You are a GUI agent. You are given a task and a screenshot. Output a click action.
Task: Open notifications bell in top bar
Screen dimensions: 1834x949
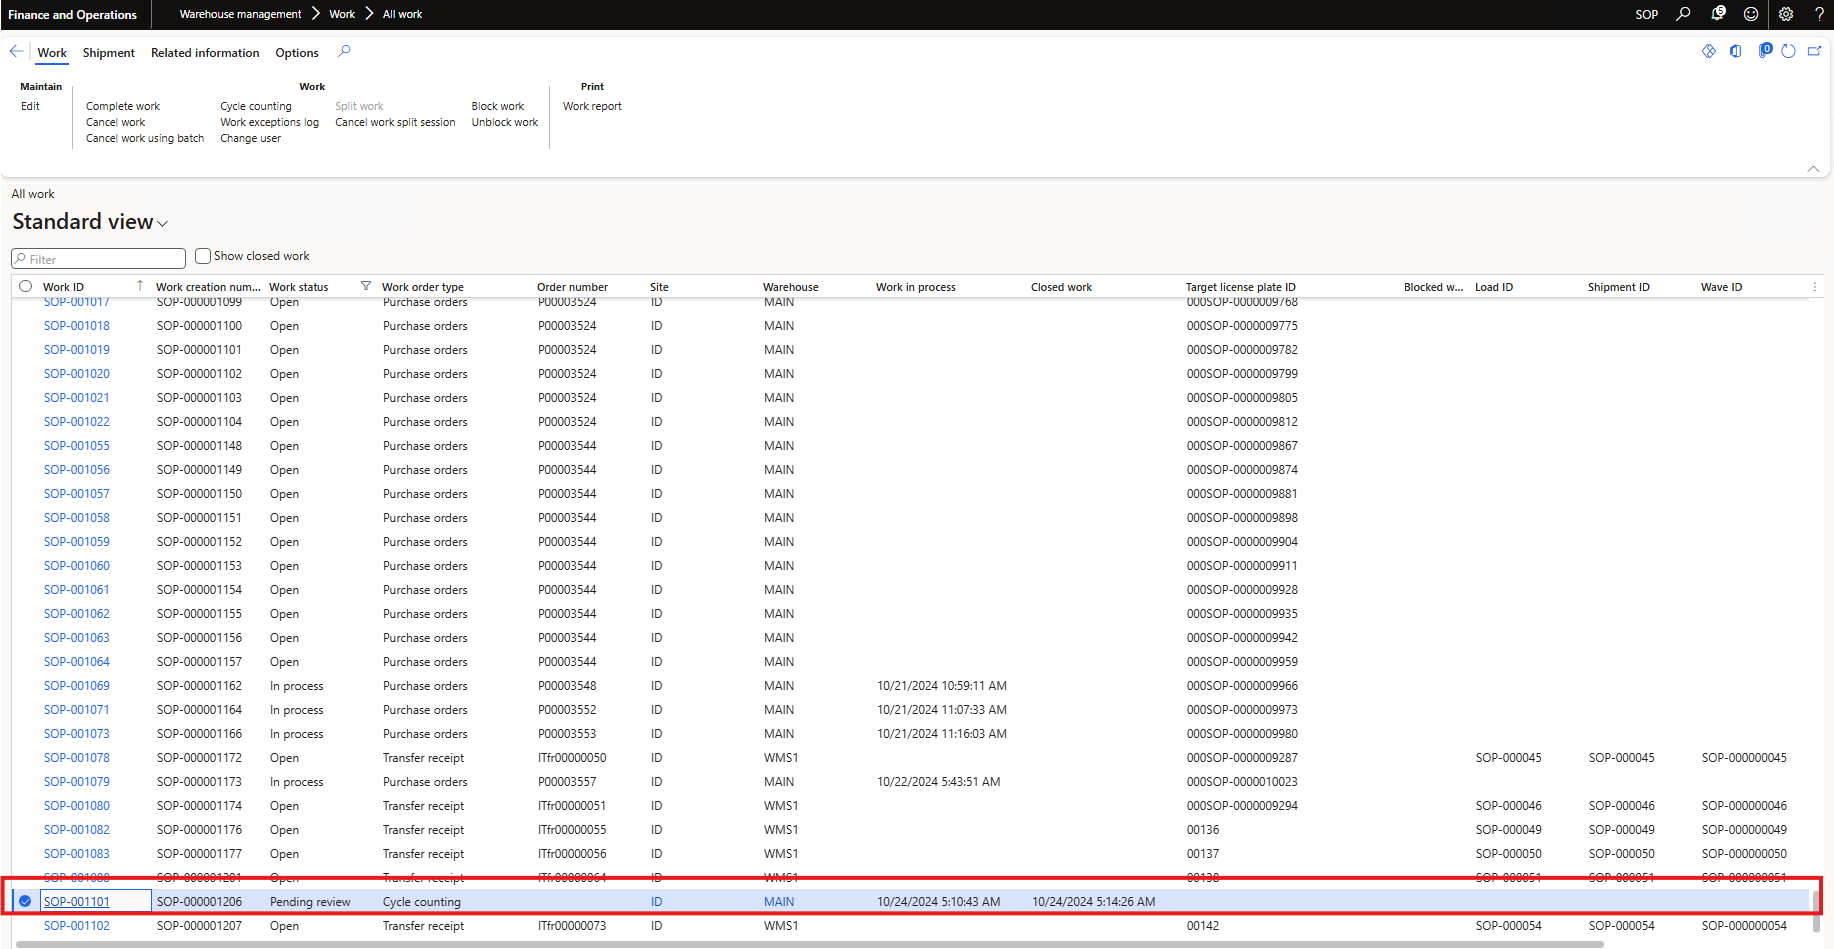pos(1718,14)
